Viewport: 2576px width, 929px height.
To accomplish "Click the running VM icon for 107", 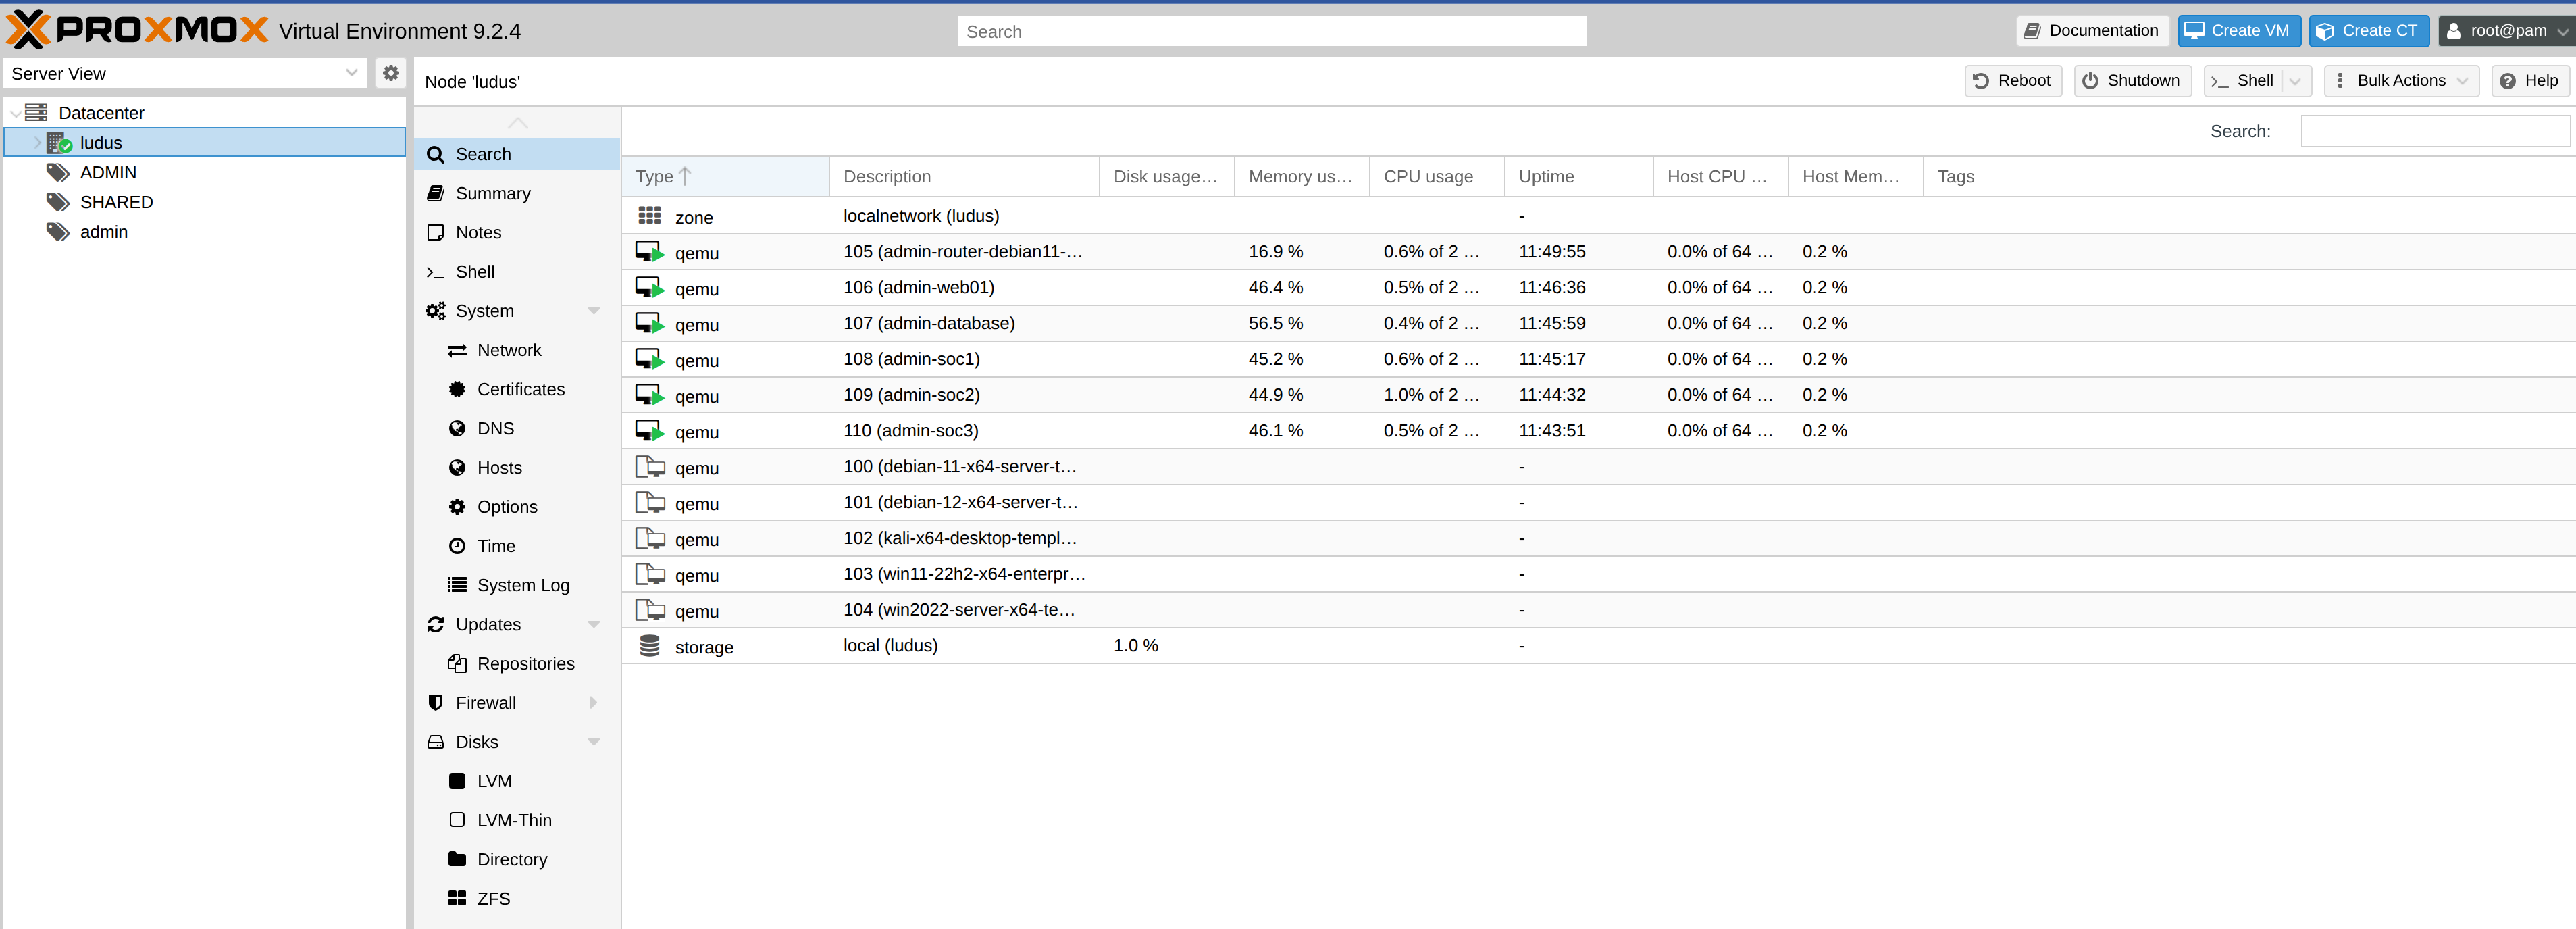I will (650, 324).
